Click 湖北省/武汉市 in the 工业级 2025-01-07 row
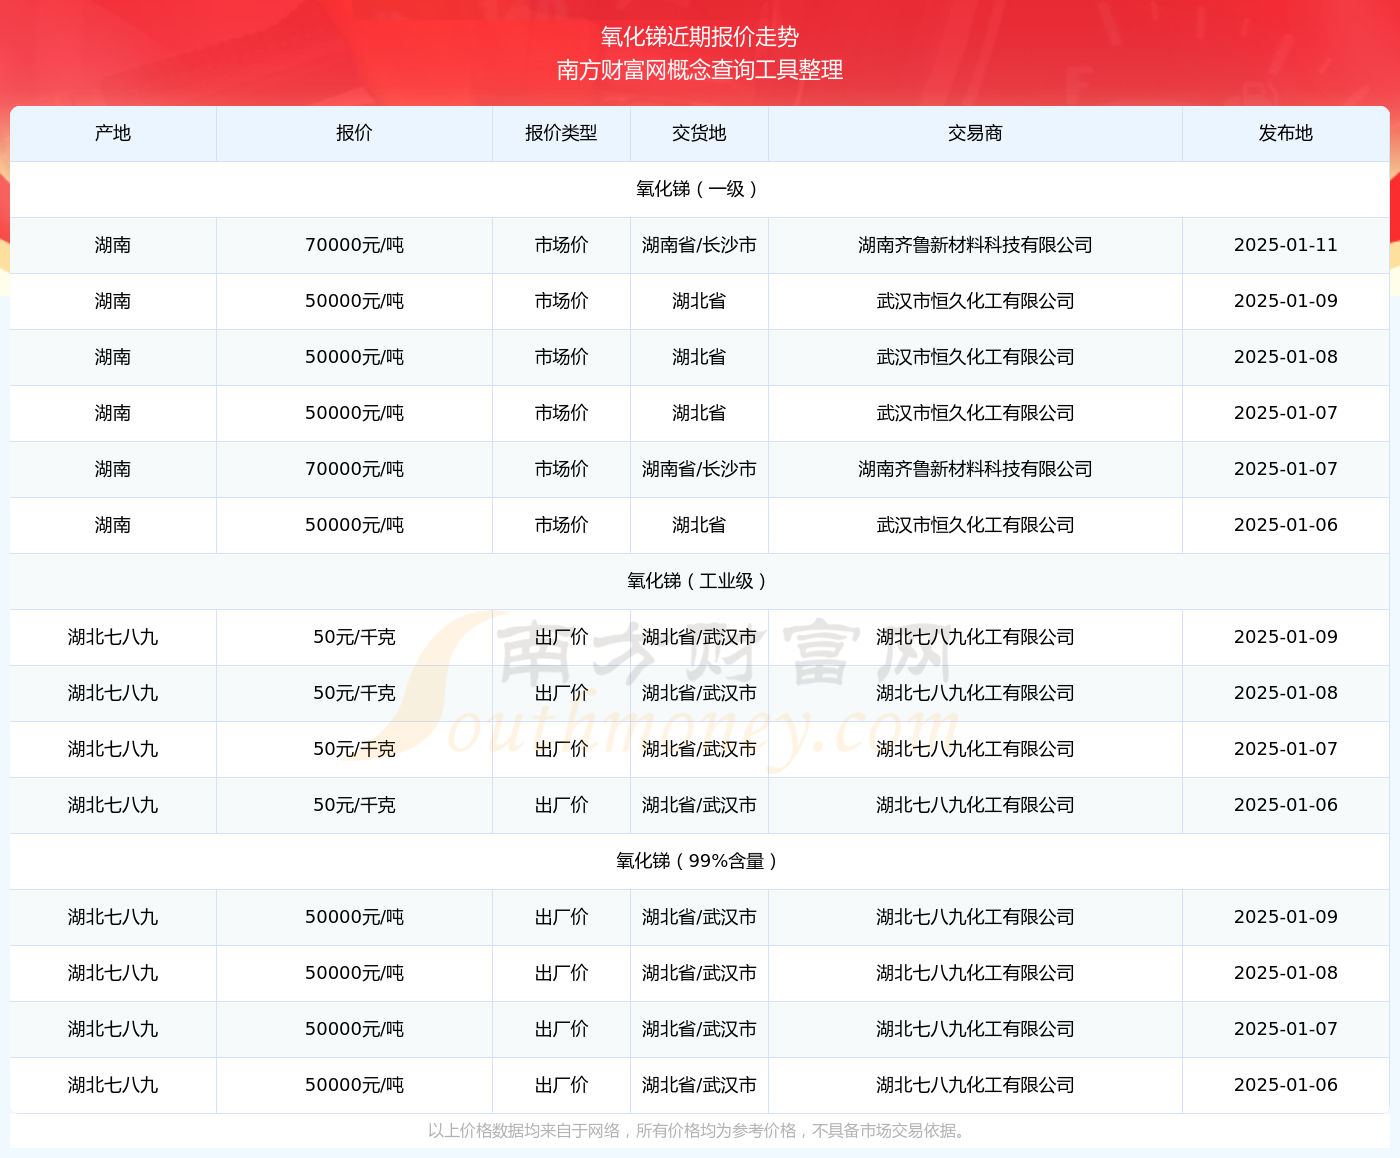The height and width of the screenshot is (1158, 1400). (699, 749)
